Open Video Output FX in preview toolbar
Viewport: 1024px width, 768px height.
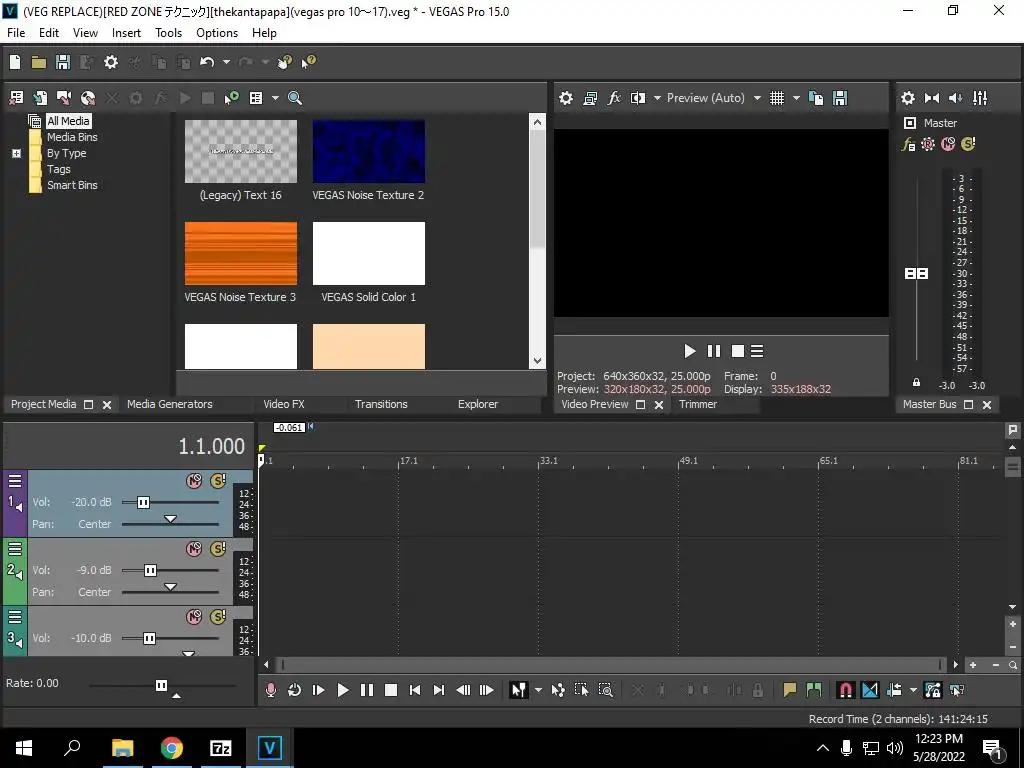[614, 98]
